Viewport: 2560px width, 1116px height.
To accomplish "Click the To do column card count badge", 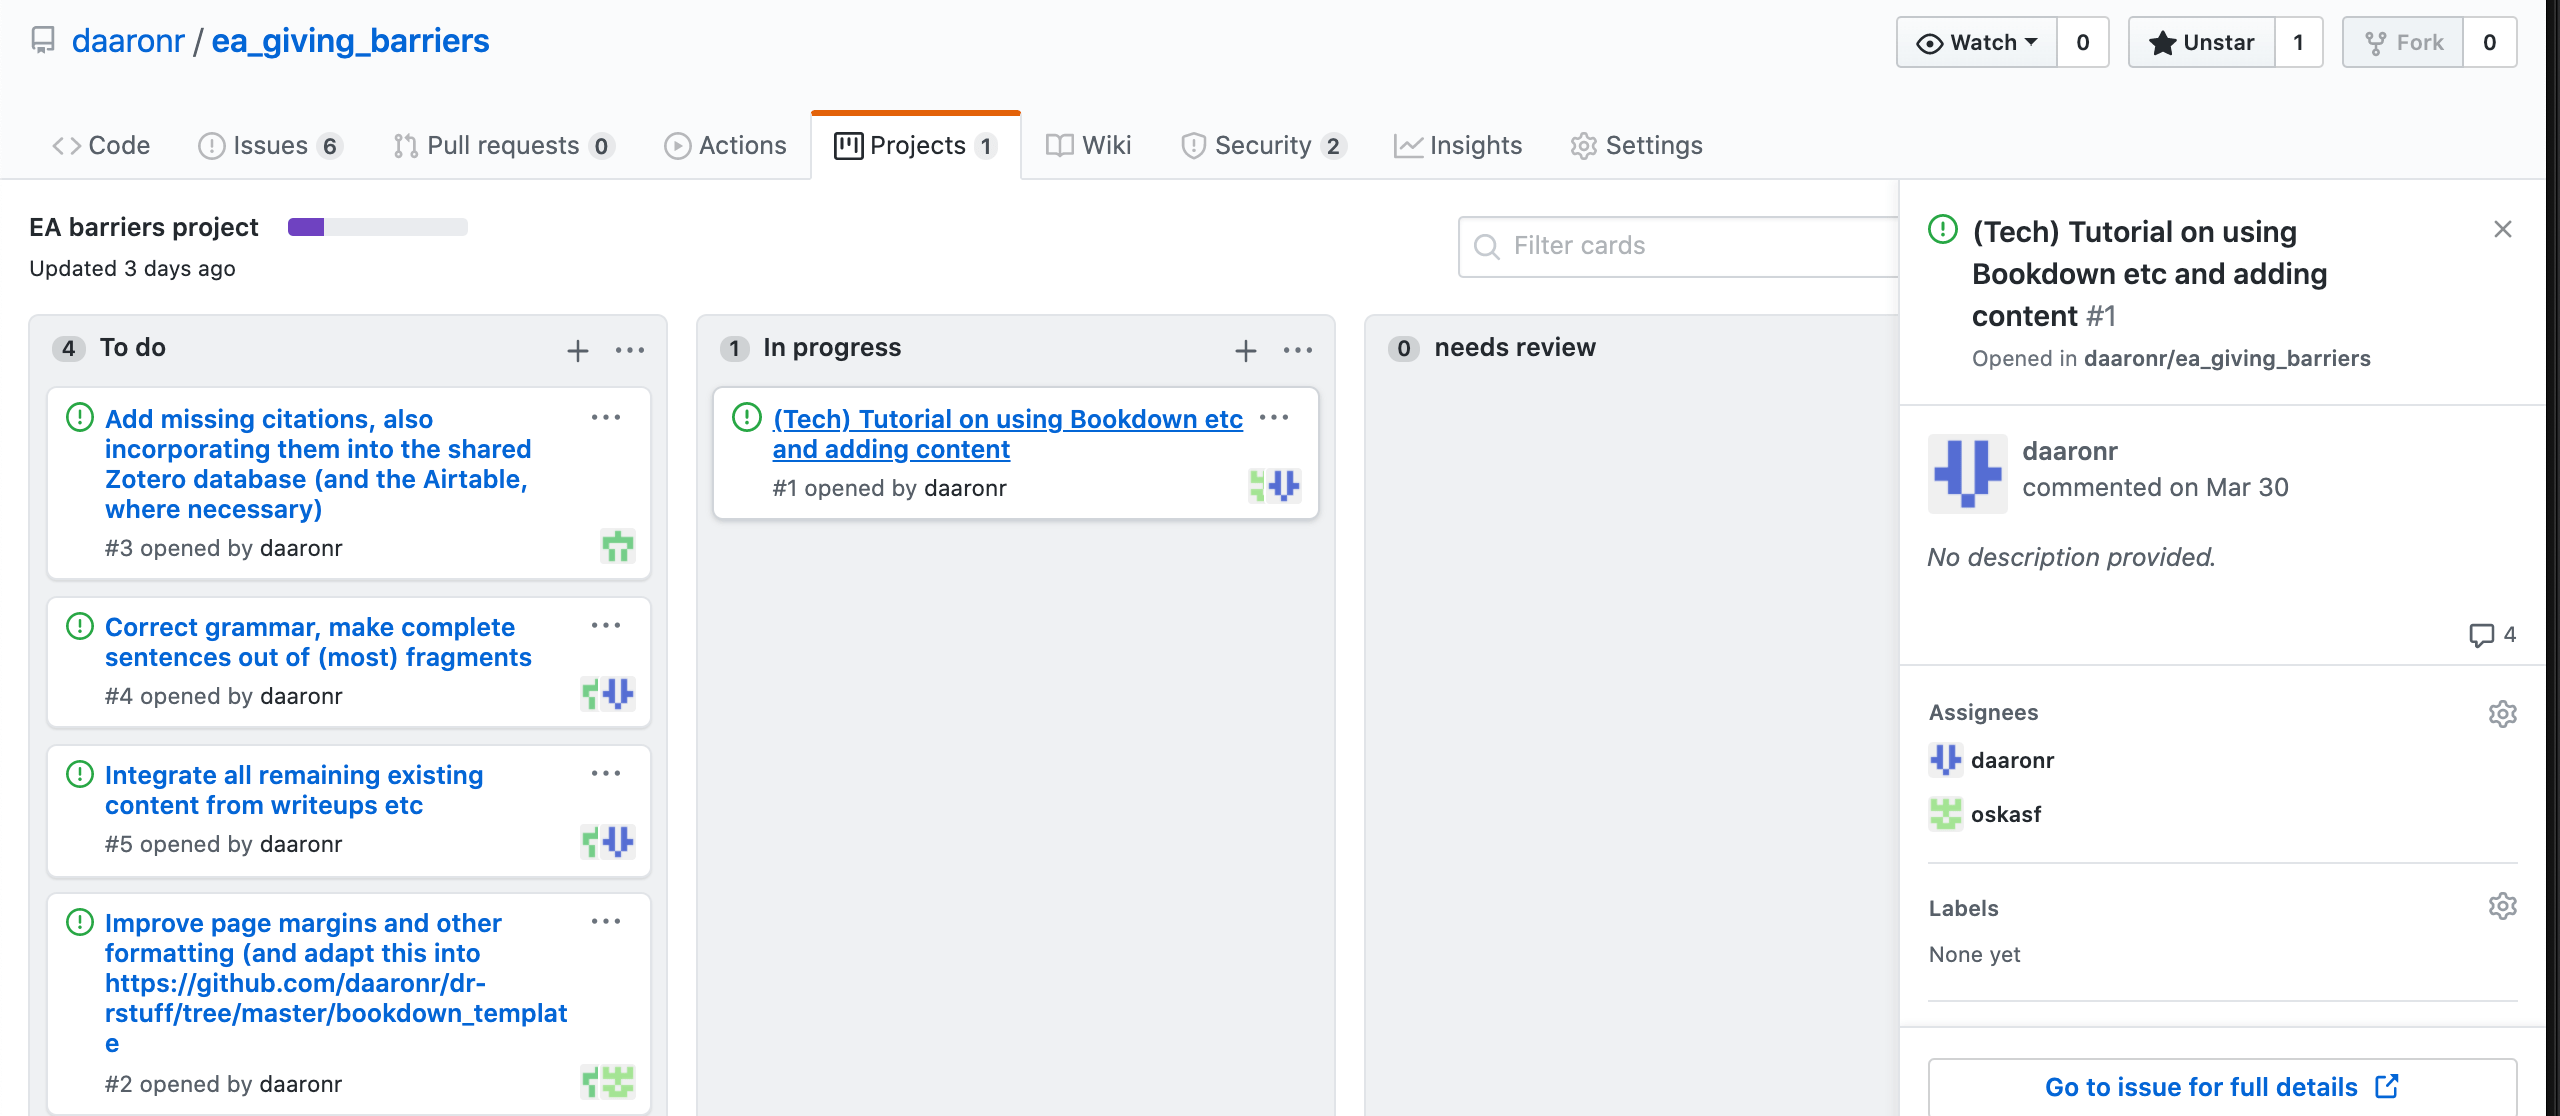I will click(x=68, y=348).
